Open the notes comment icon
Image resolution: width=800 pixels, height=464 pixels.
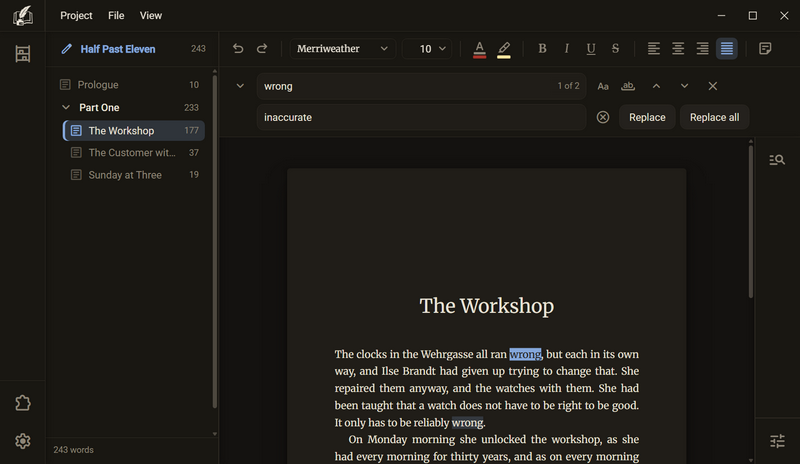[x=765, y=48]
